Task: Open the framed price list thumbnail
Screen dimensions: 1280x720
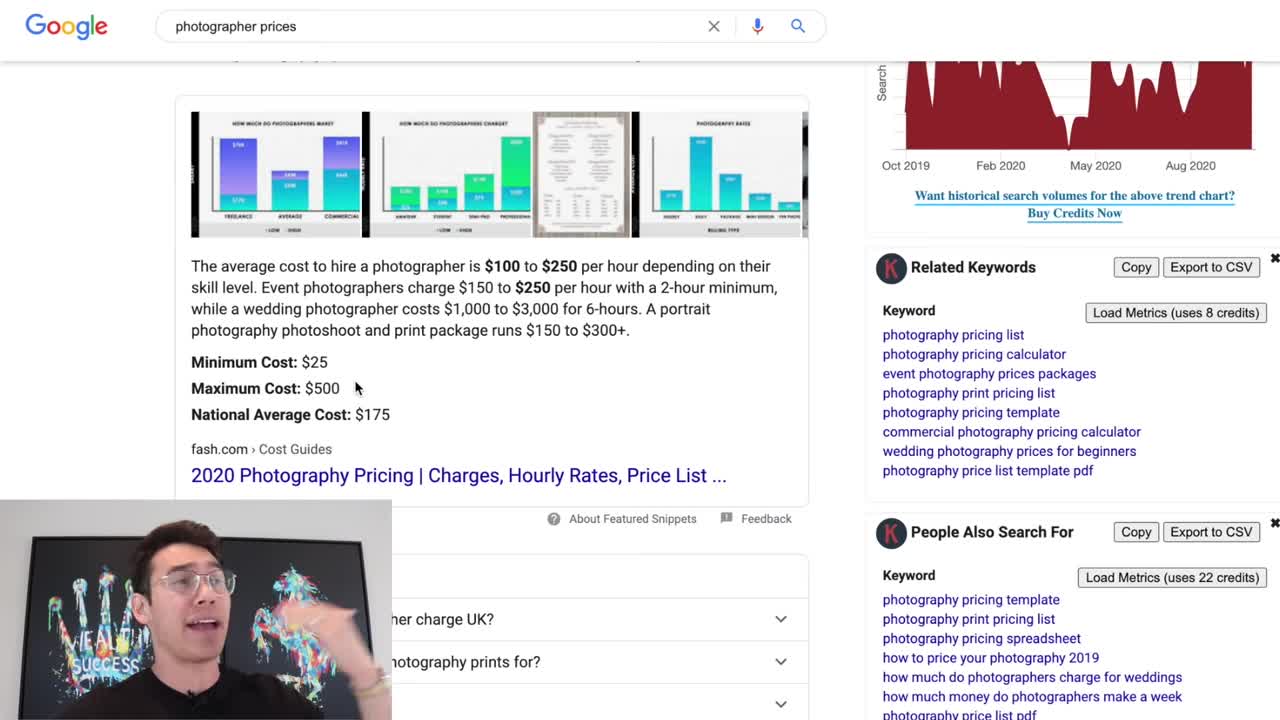Action: 581,175
